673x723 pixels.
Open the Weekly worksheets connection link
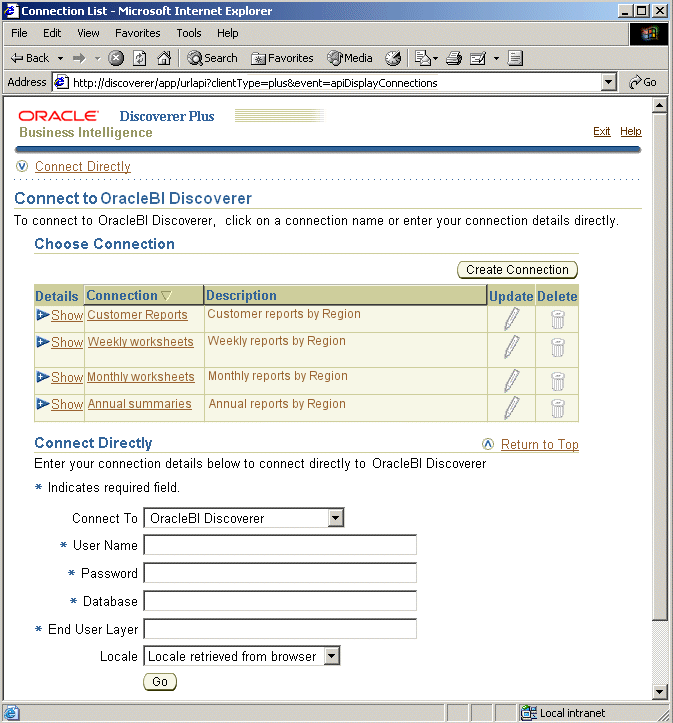click(141, 342)
